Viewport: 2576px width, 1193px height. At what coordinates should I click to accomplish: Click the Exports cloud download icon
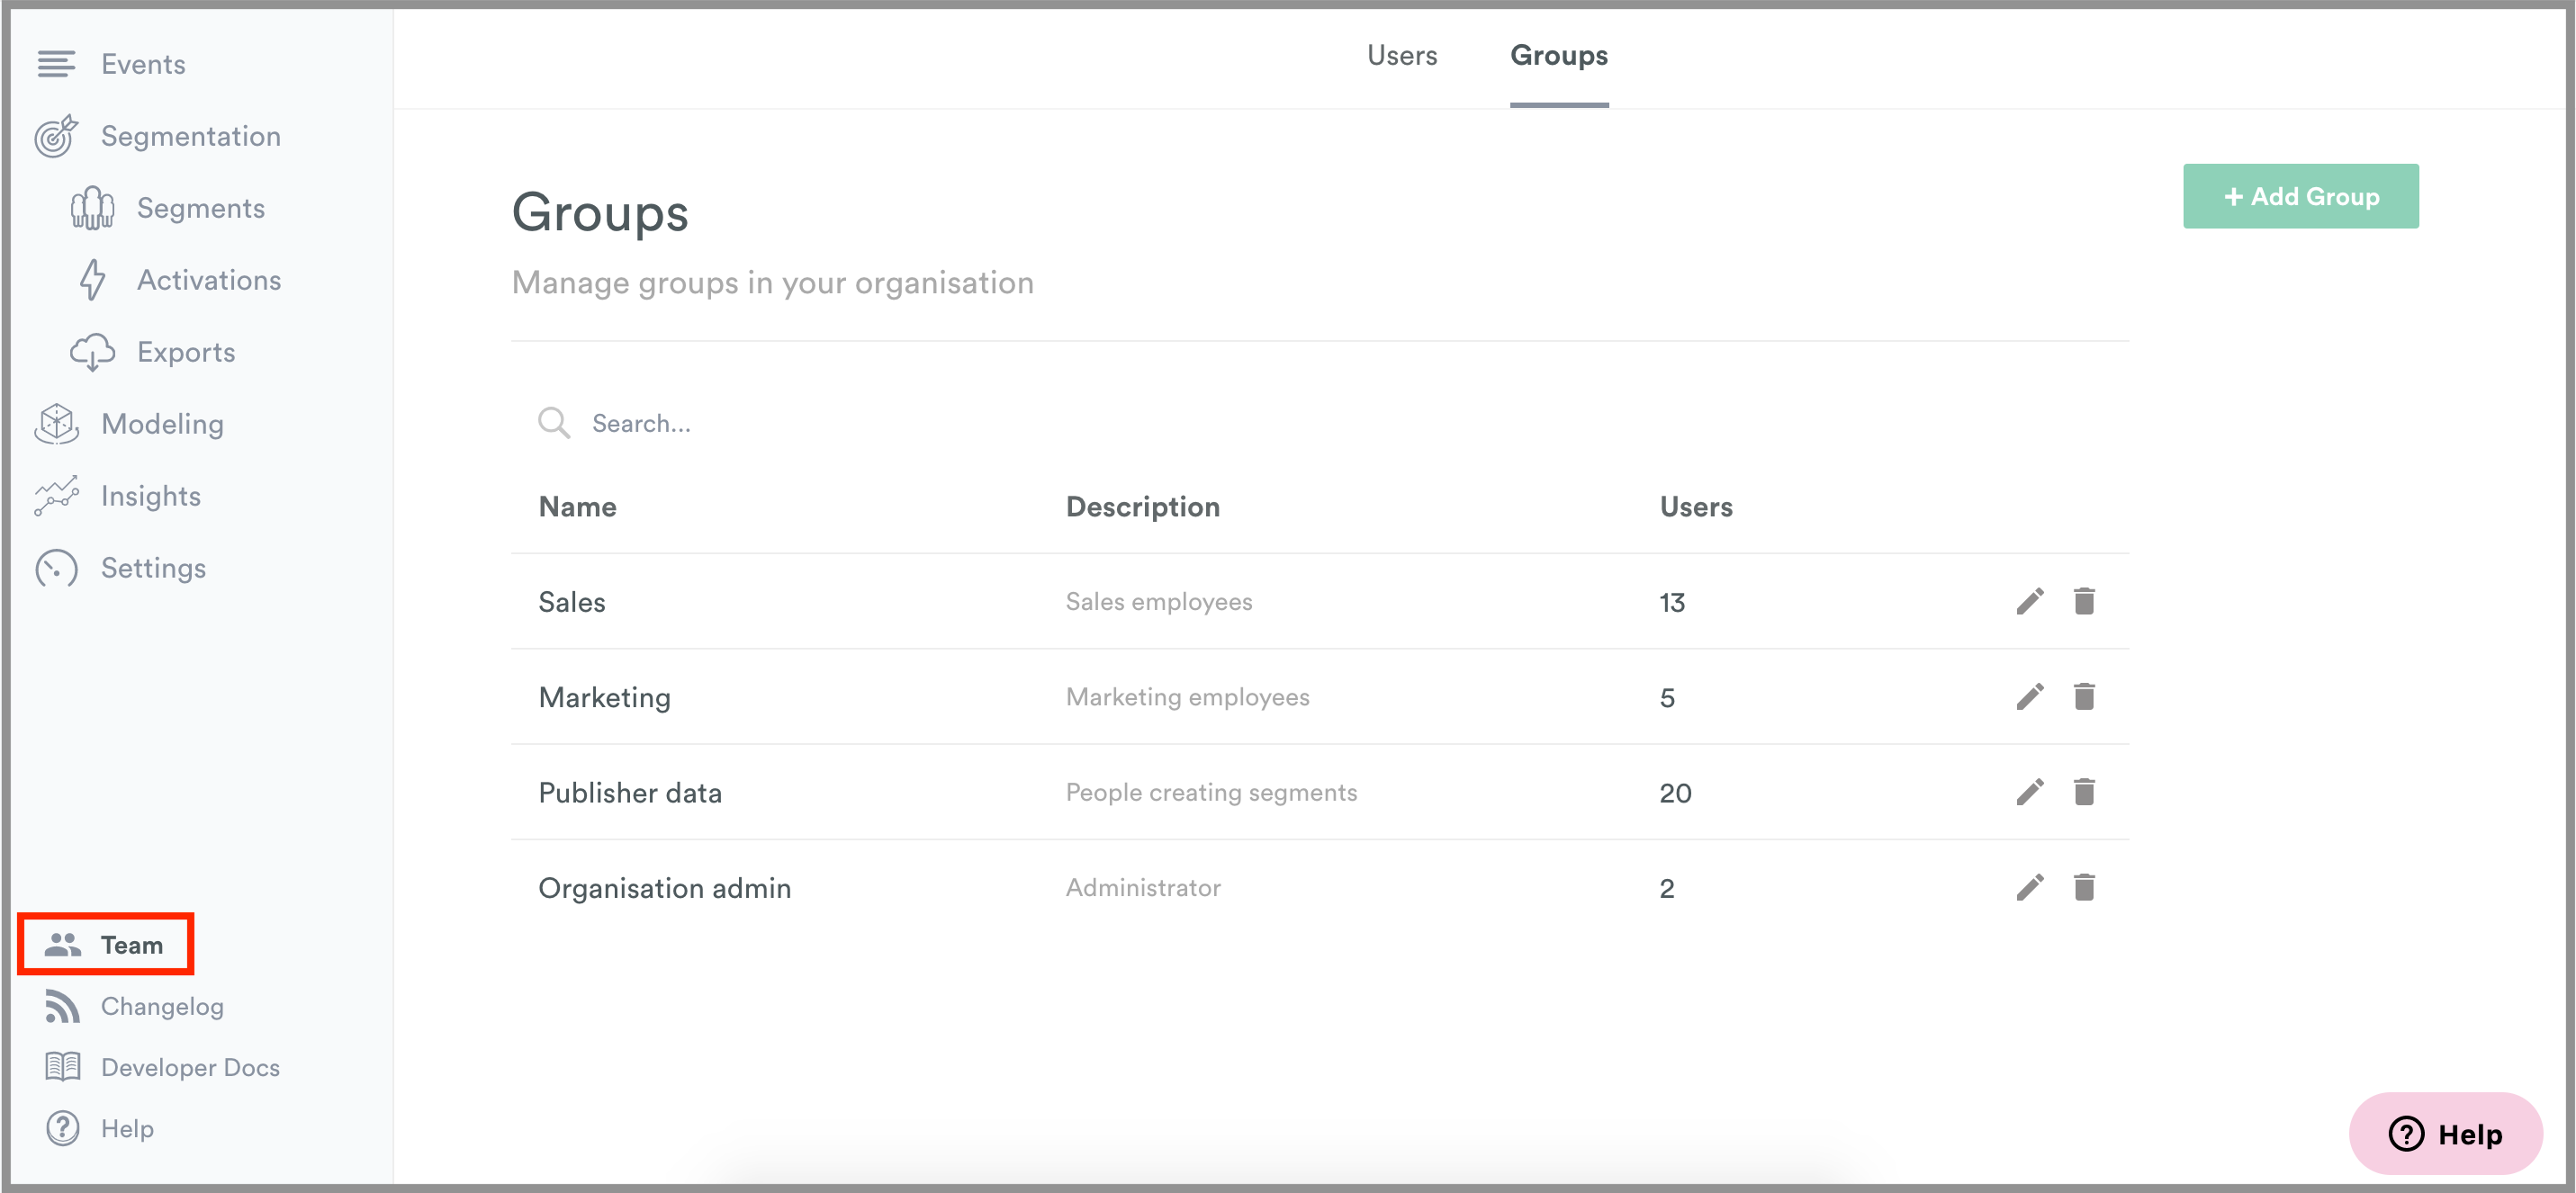[x=92, y=352]
